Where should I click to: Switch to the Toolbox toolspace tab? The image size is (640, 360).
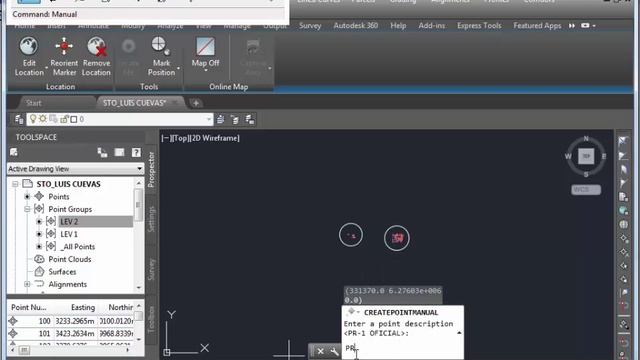(151, 319)
